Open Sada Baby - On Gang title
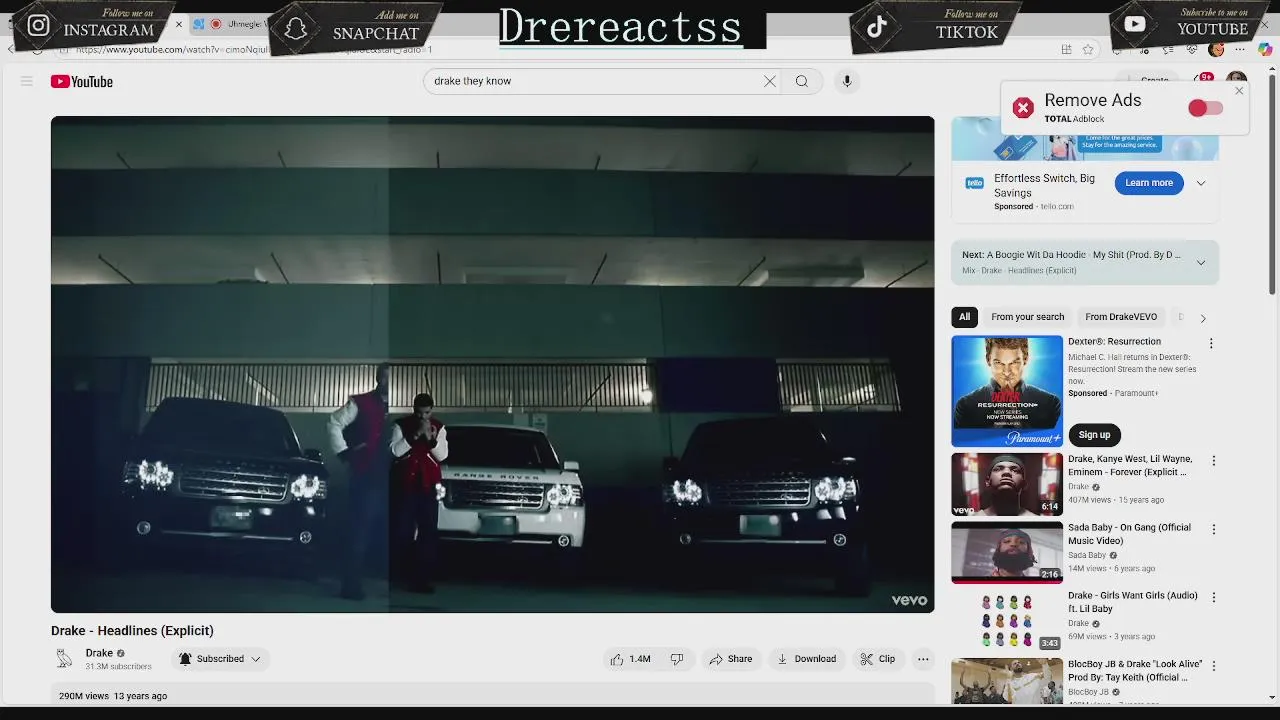 [x=1129, y=534]
